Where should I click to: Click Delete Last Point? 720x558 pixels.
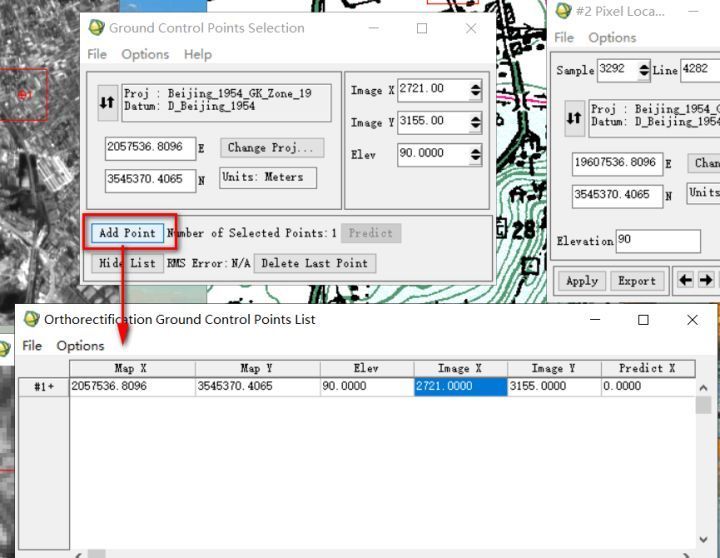315,263
